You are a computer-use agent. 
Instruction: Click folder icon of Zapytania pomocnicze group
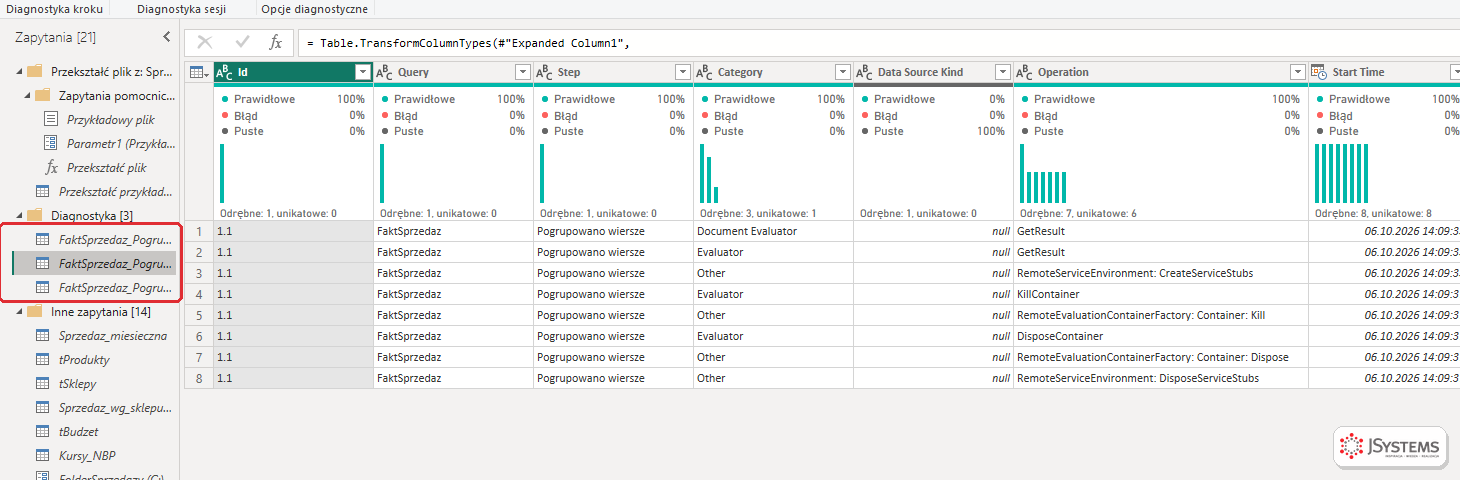pos(42,95)
